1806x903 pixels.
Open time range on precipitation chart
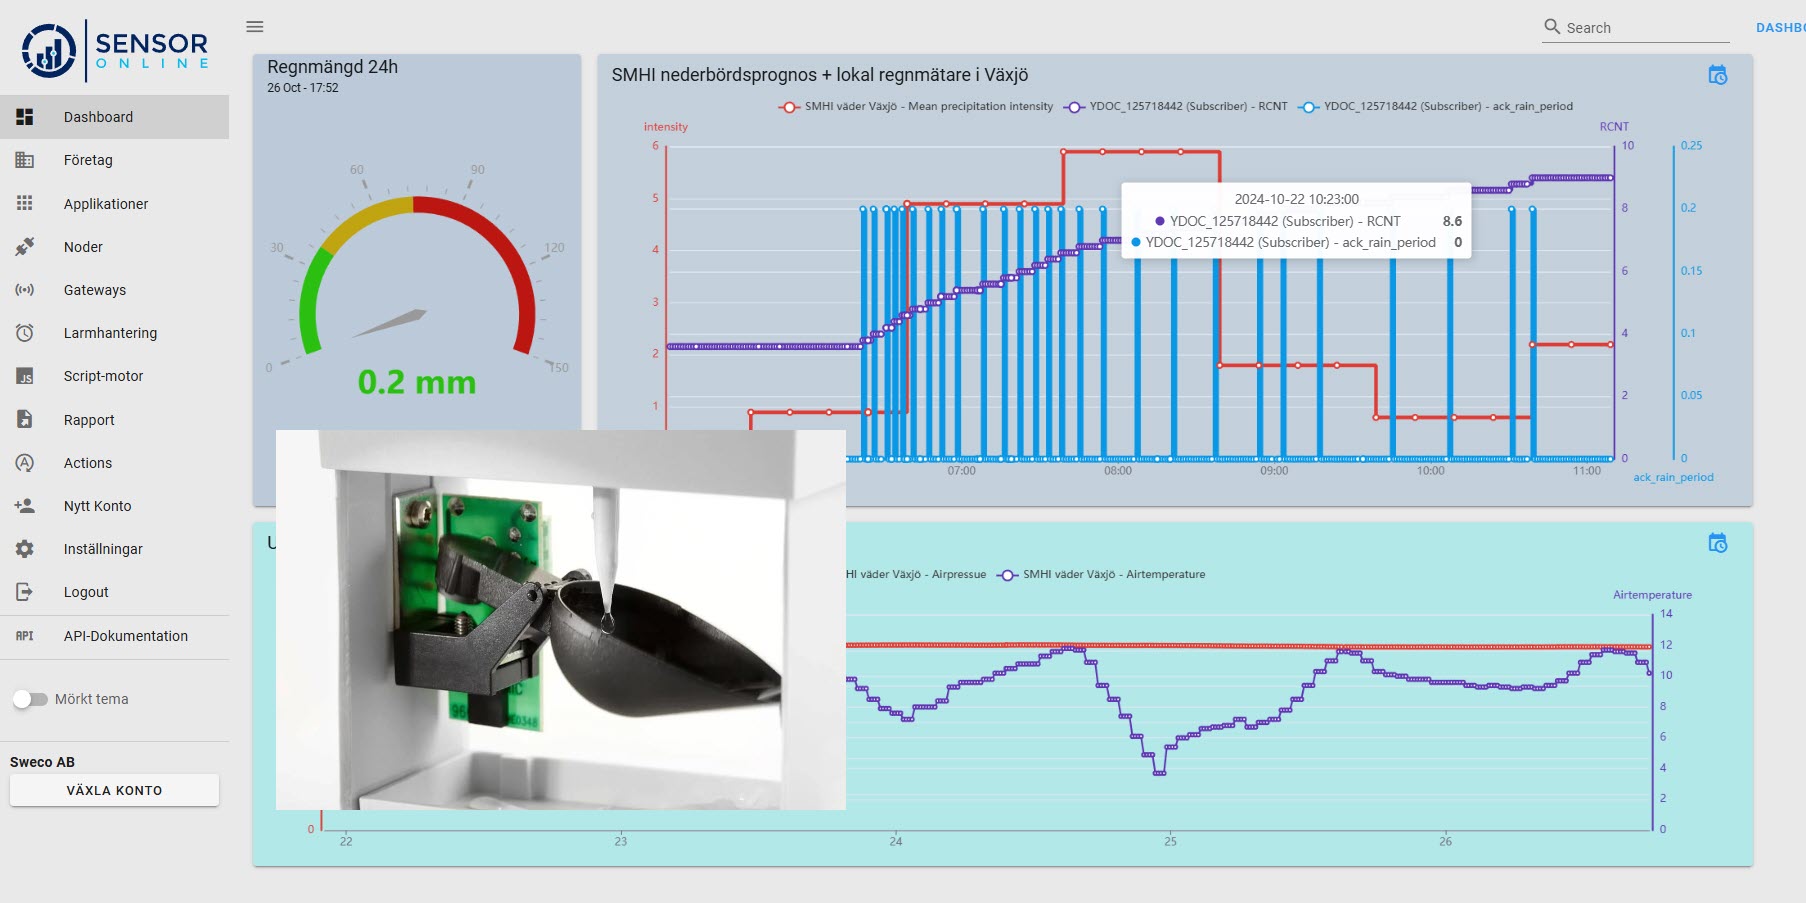(1717, 76)
